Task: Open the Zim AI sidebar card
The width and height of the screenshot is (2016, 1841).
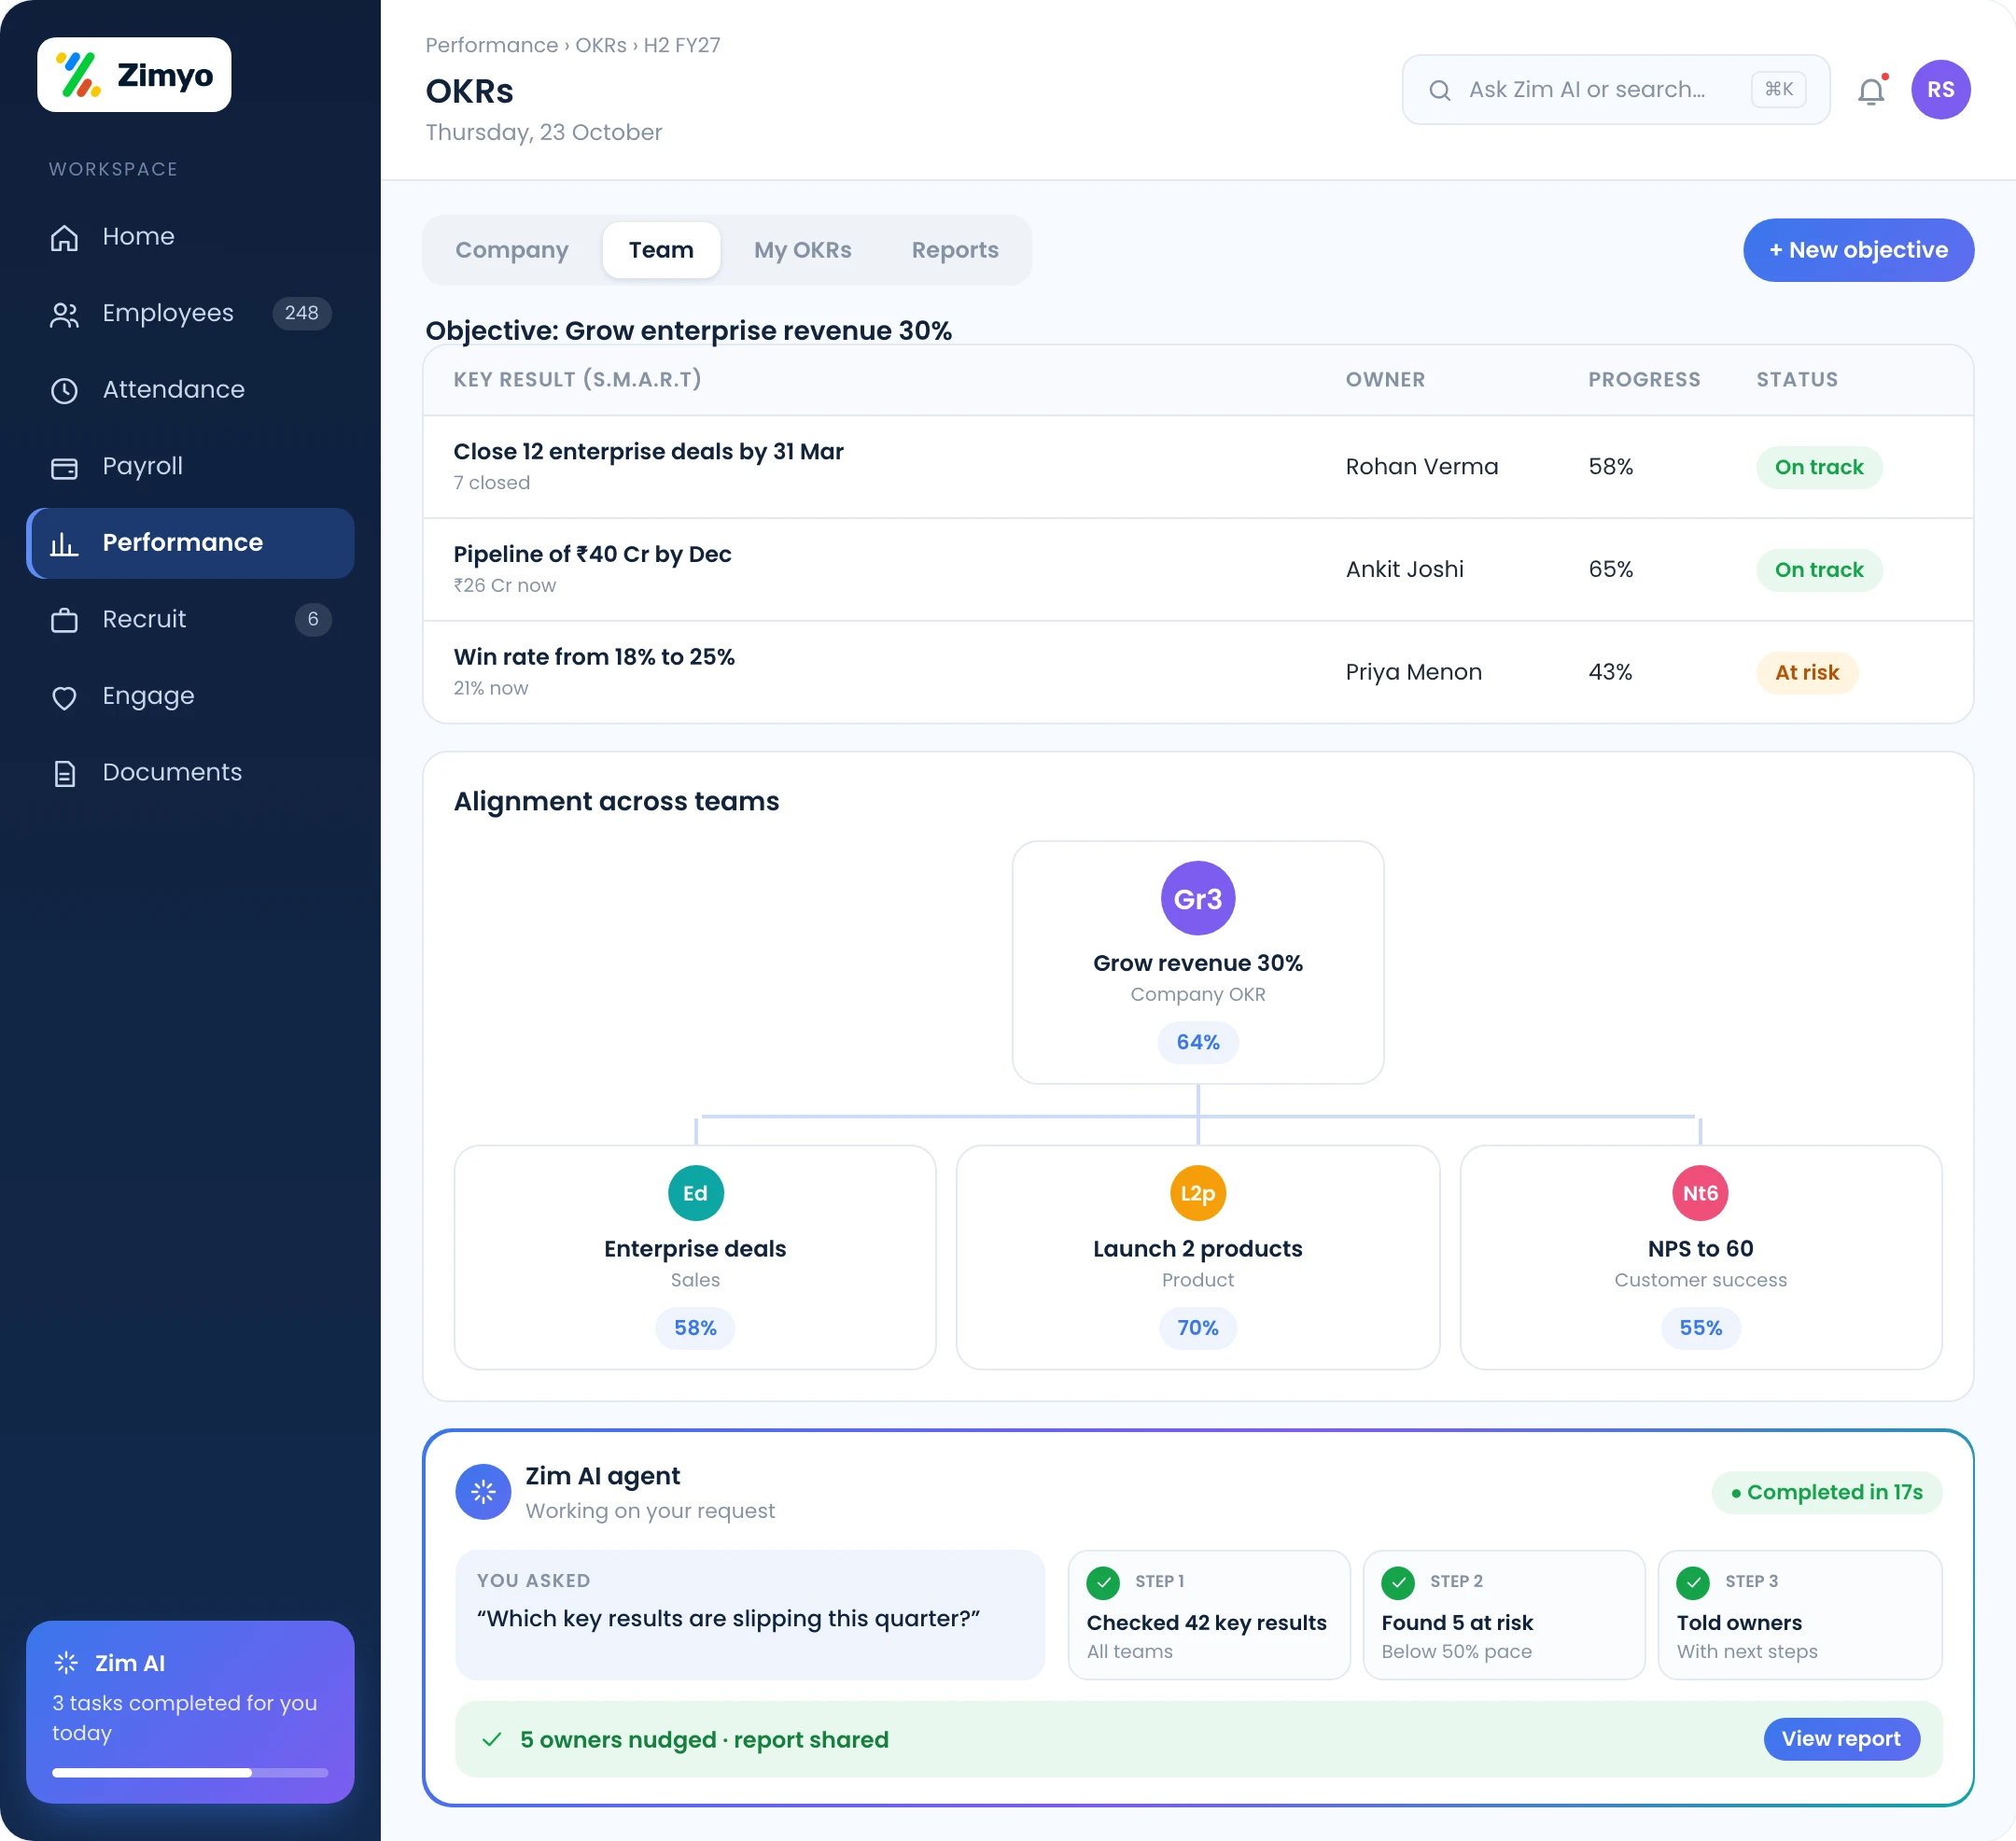Action: point(190,1712)
